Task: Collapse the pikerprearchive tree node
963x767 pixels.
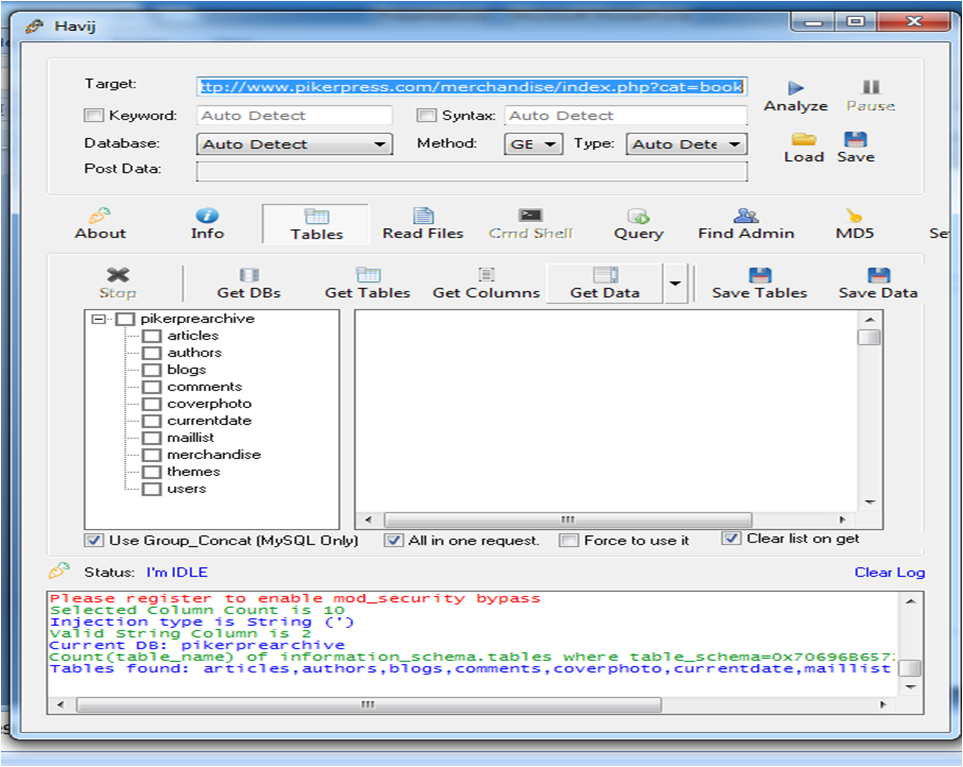Action: point(98,319)
